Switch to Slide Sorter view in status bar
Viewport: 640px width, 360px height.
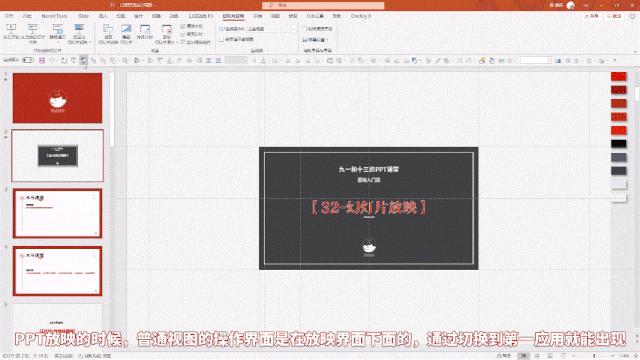coord(537,356)
